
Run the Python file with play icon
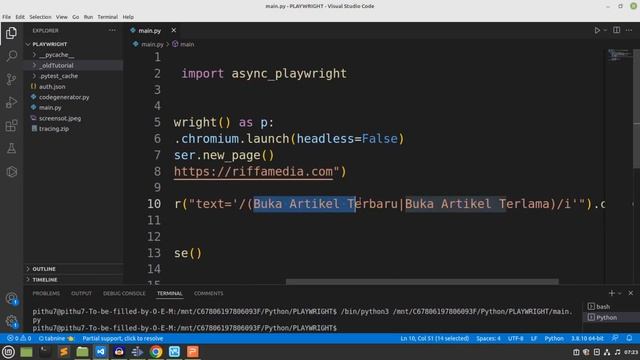point(597,30)
